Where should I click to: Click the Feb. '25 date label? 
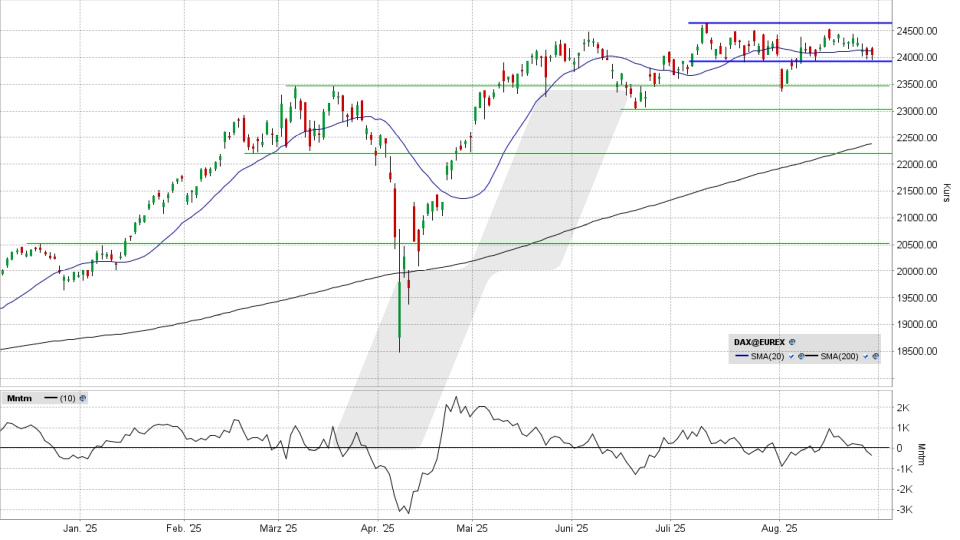[x=184, y=528]
